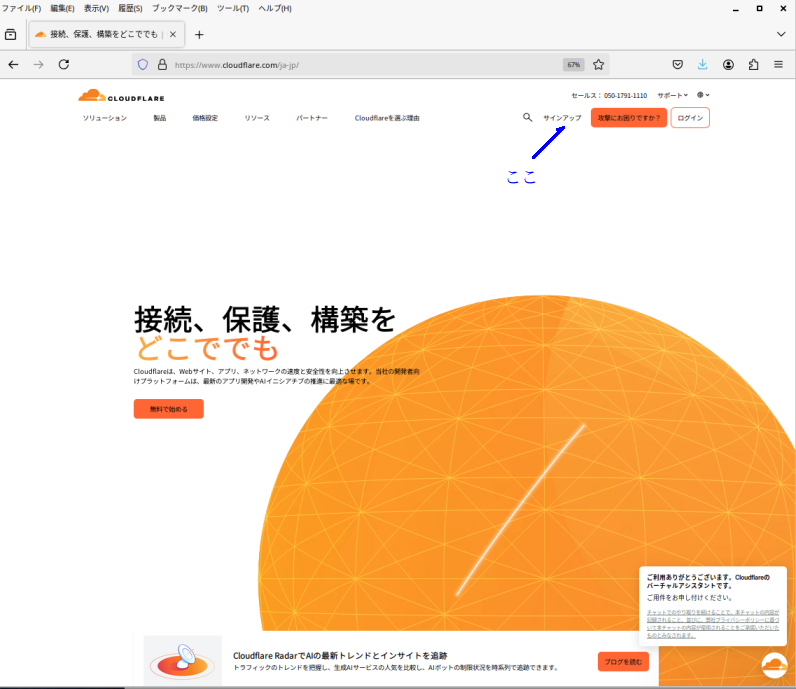Open the Cloudflareを選ぶ理由 menu
The image size is (796, 689).
(387, 118)
